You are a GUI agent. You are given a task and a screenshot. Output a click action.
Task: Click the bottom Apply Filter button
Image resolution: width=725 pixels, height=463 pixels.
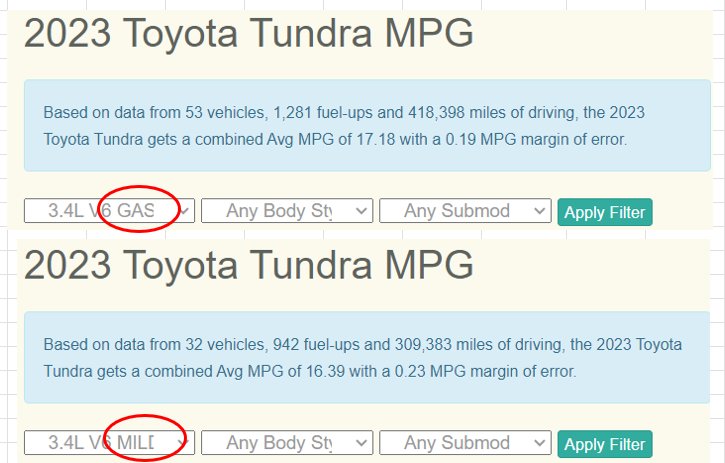coord(605,444)
